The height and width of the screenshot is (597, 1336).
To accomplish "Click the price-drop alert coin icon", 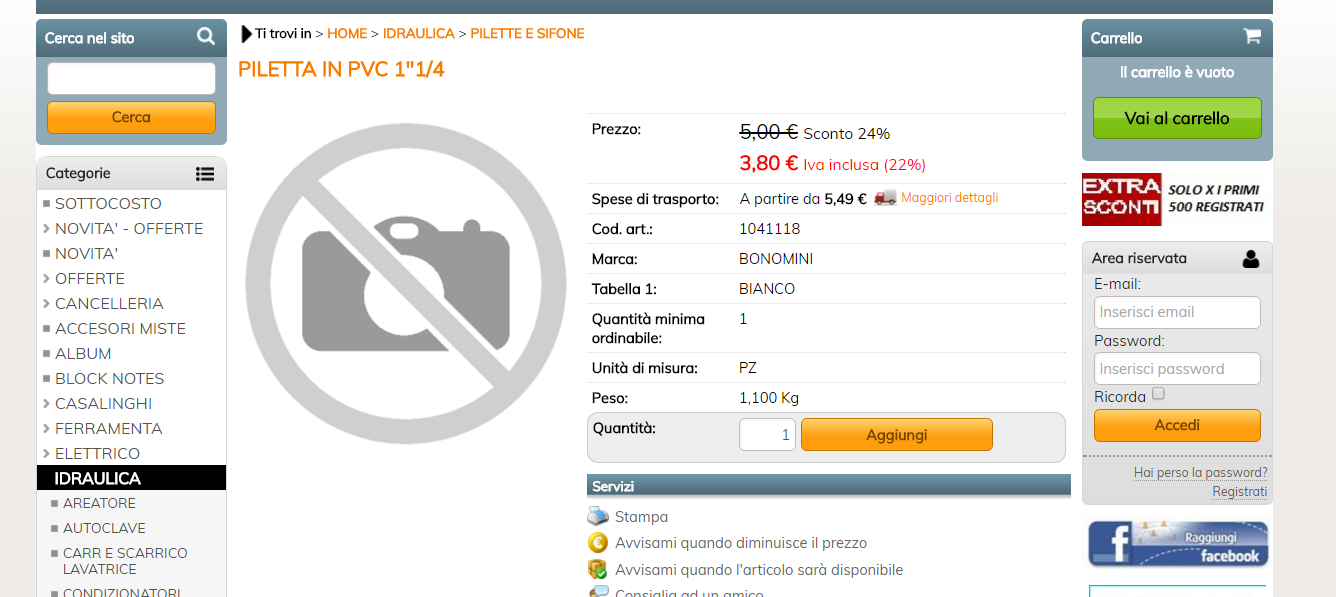I will coord(598,543).
